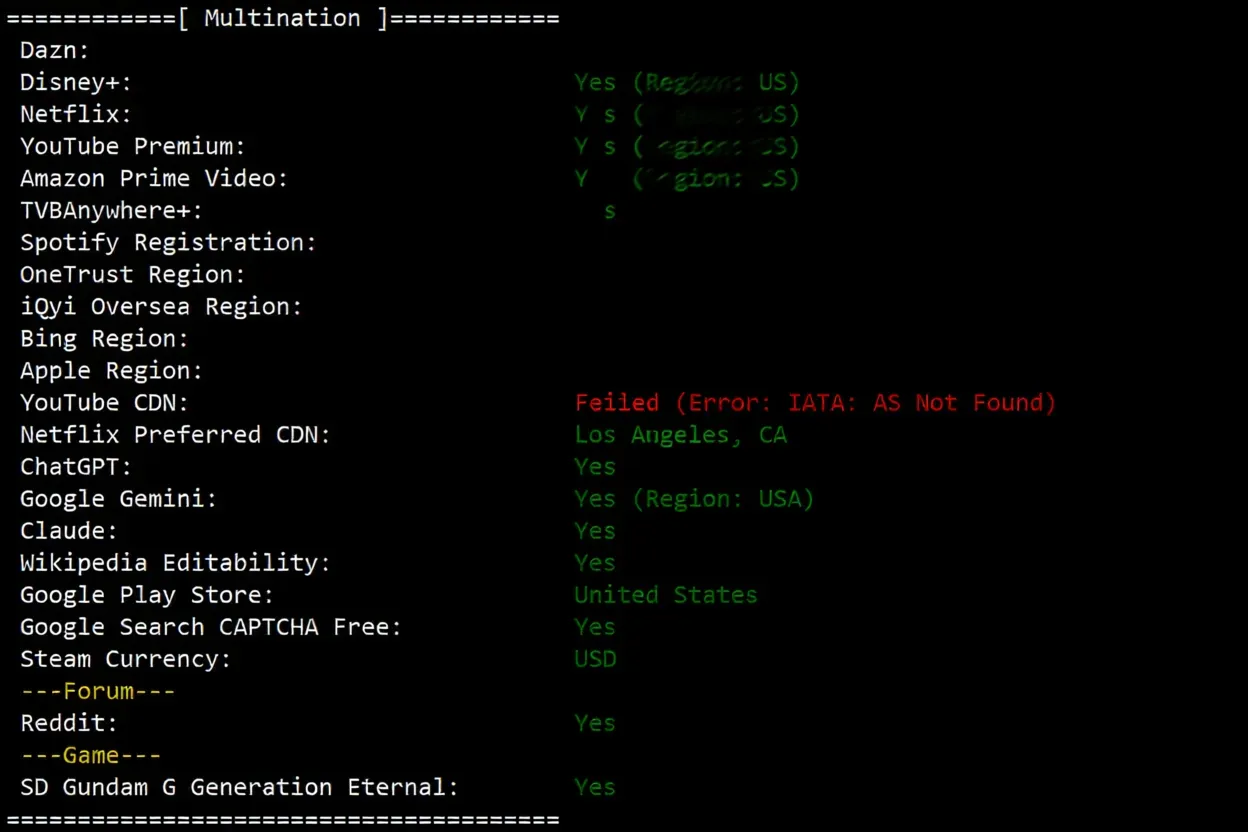Select the Netflix: label

(76, 114)
